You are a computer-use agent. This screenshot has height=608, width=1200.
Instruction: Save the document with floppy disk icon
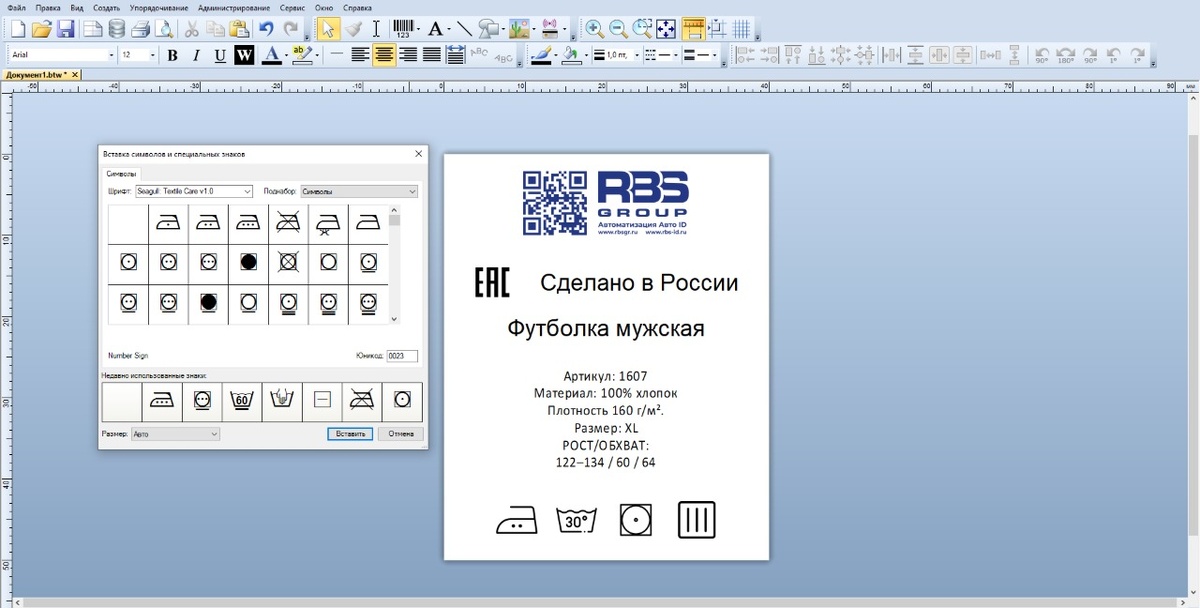click(x=65, y=29)
